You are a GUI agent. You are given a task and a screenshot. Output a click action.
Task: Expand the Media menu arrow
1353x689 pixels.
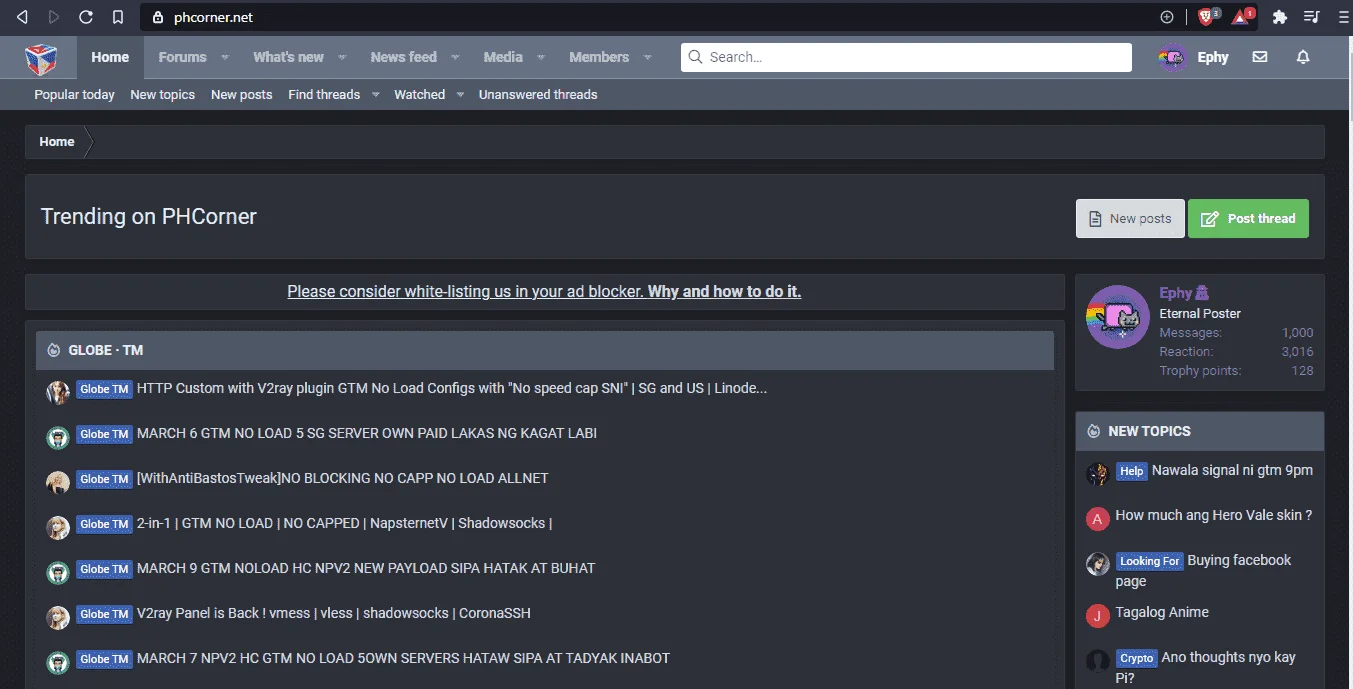541,58
